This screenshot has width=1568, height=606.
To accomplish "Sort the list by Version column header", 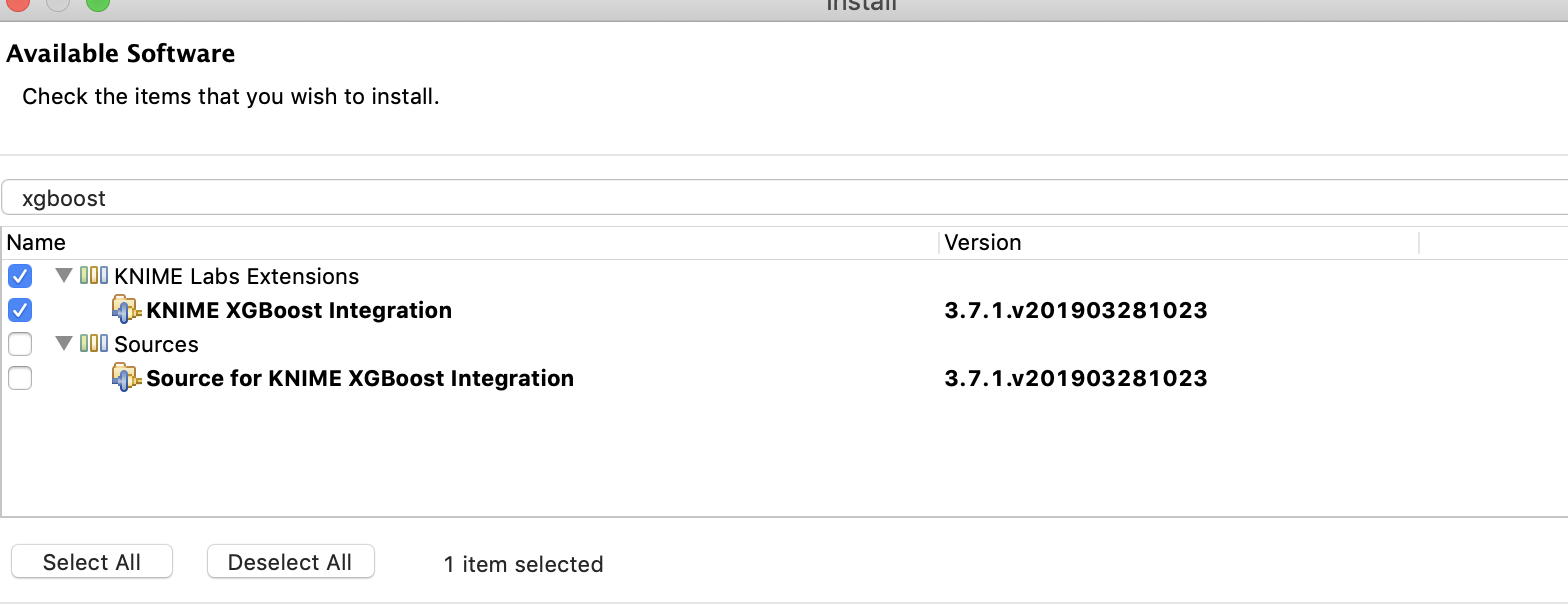I will (x=1179, y=242).
